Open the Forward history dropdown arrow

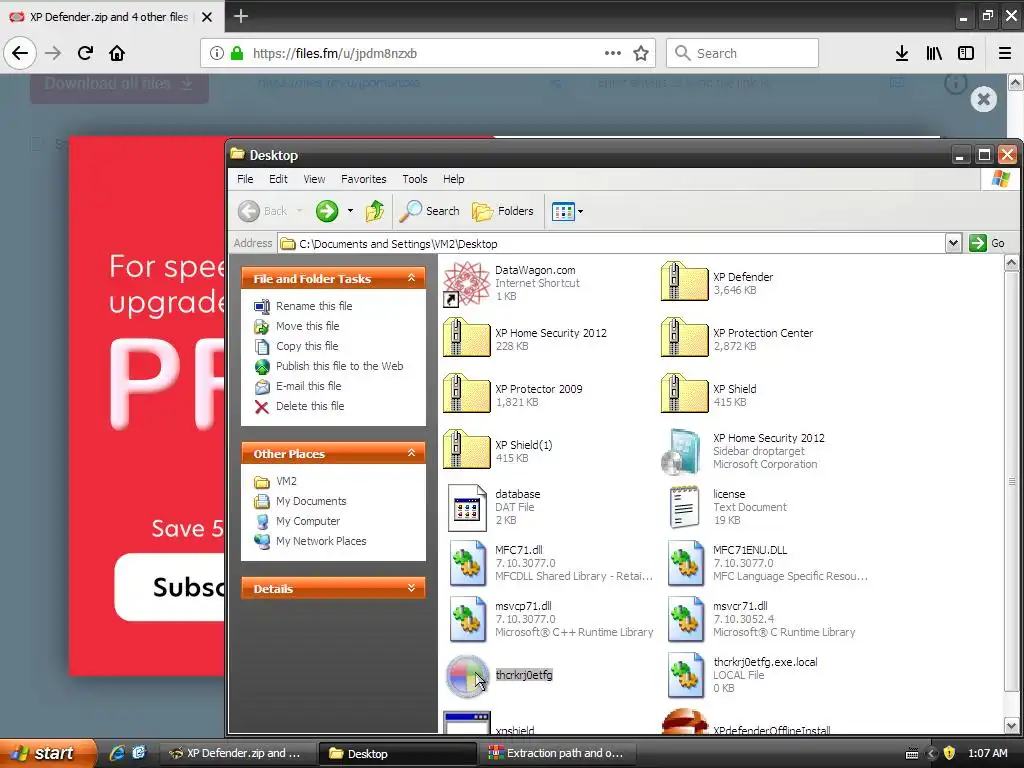point(351,211)
